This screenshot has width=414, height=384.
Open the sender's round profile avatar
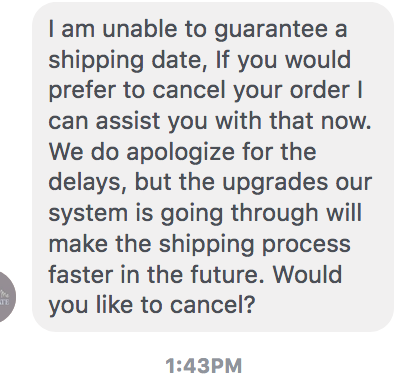click(x=6, y=297)
